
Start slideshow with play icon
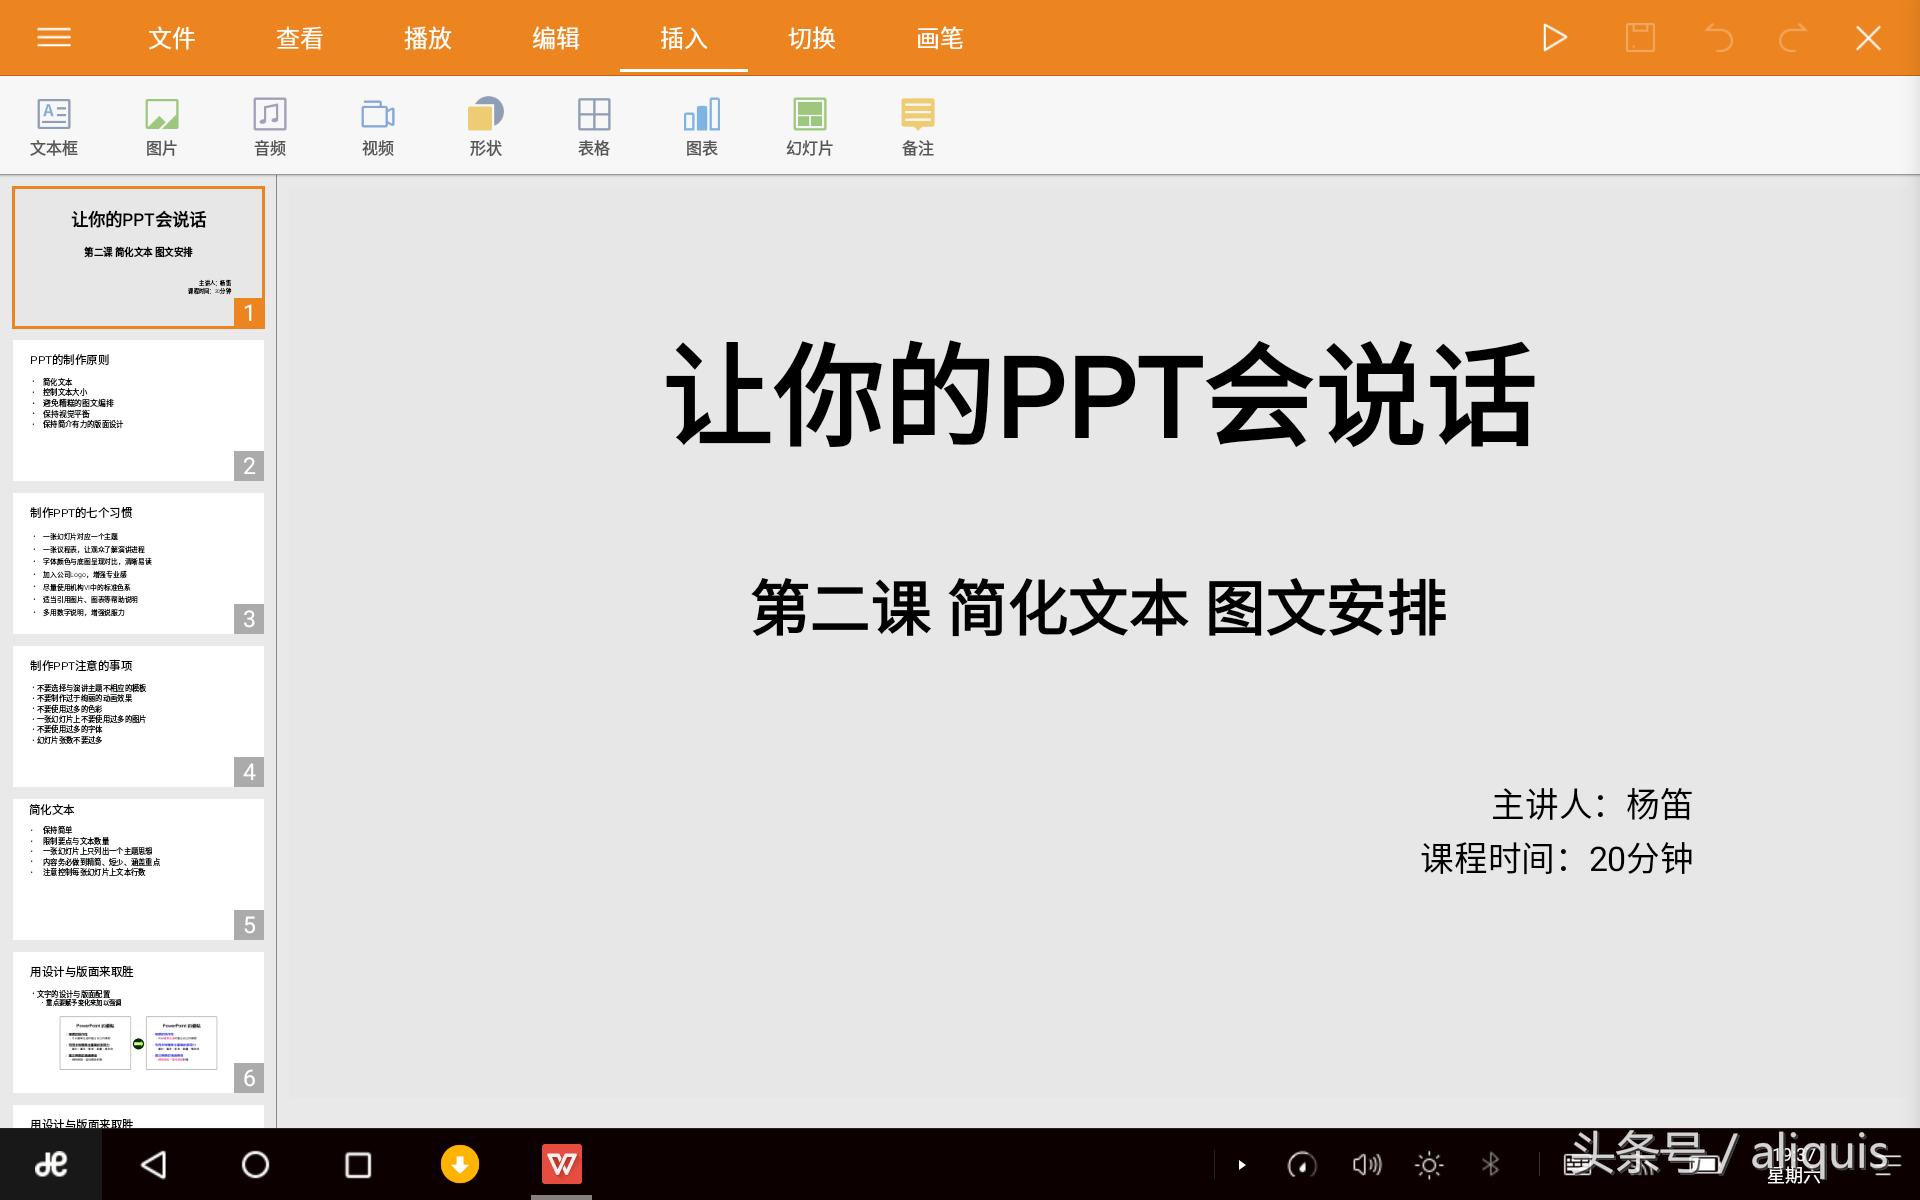1554,38
